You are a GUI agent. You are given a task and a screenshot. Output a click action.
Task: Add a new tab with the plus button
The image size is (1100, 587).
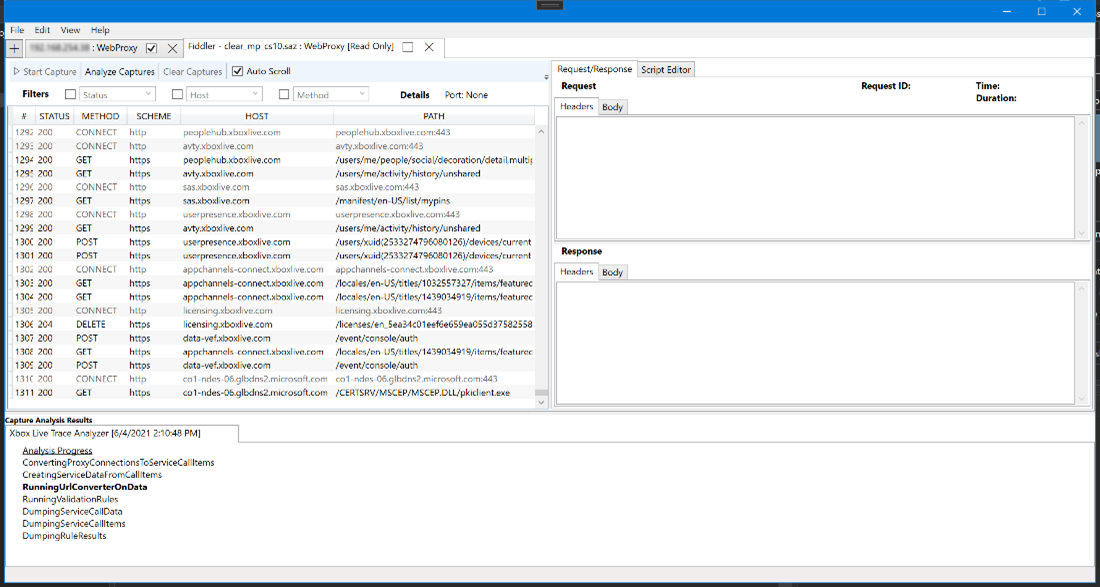pos(15,48)
